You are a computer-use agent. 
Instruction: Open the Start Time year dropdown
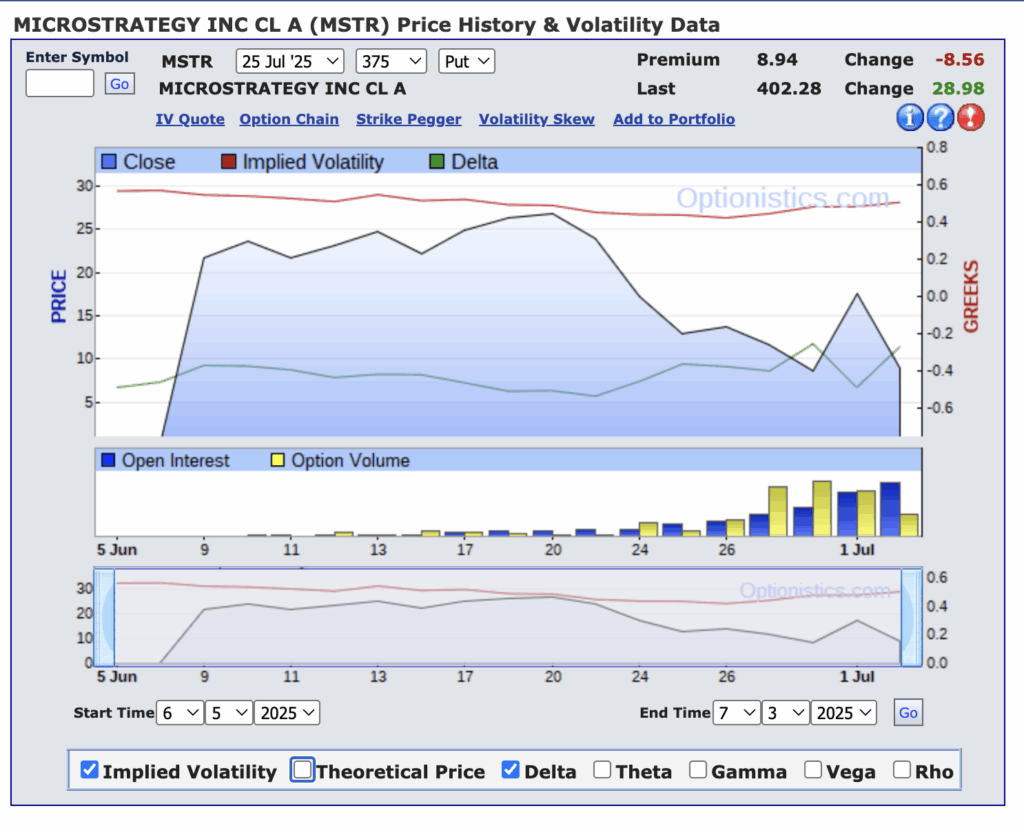point(287,712)
